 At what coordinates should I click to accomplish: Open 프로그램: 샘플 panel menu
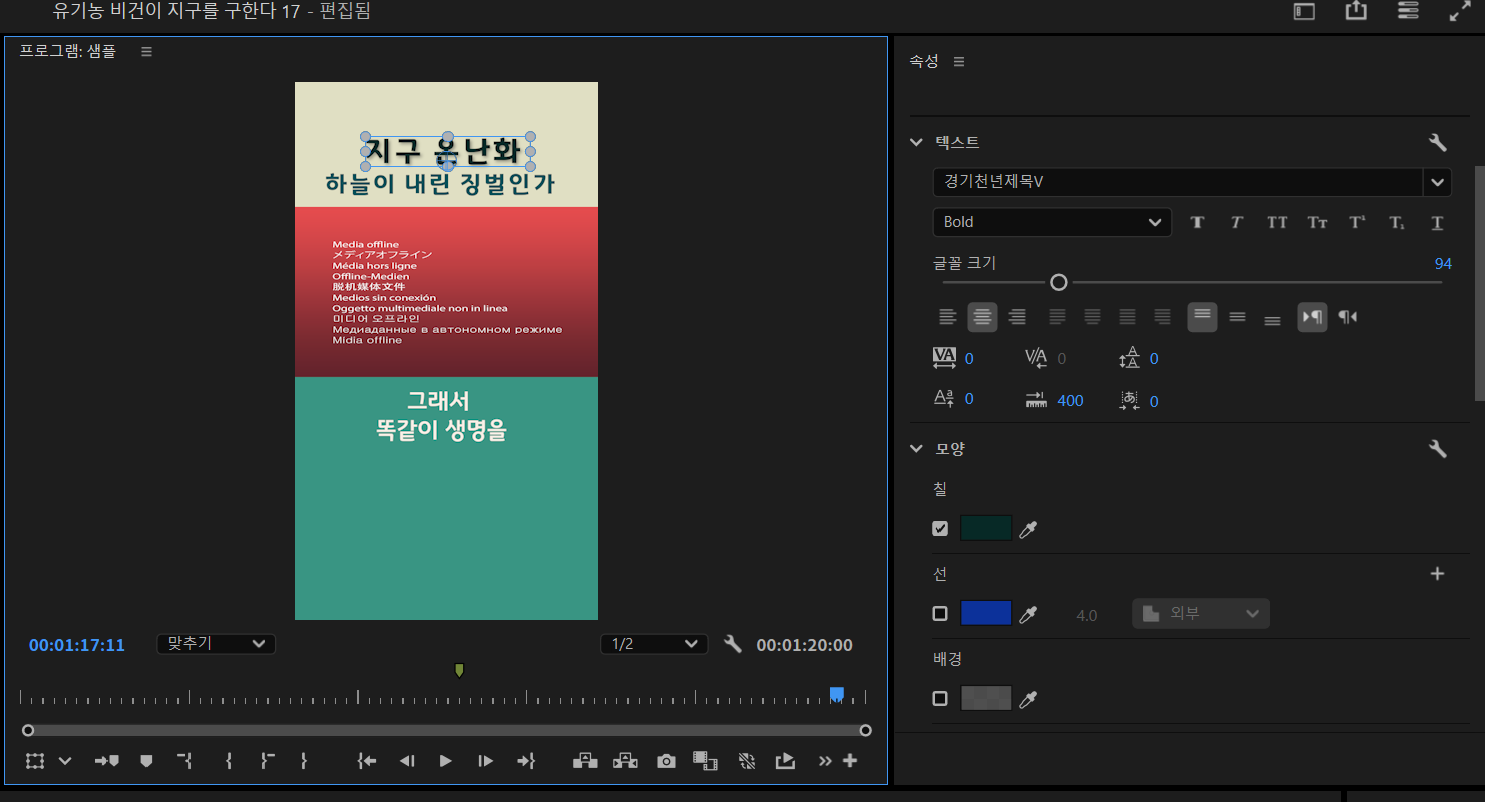(146, 52)
